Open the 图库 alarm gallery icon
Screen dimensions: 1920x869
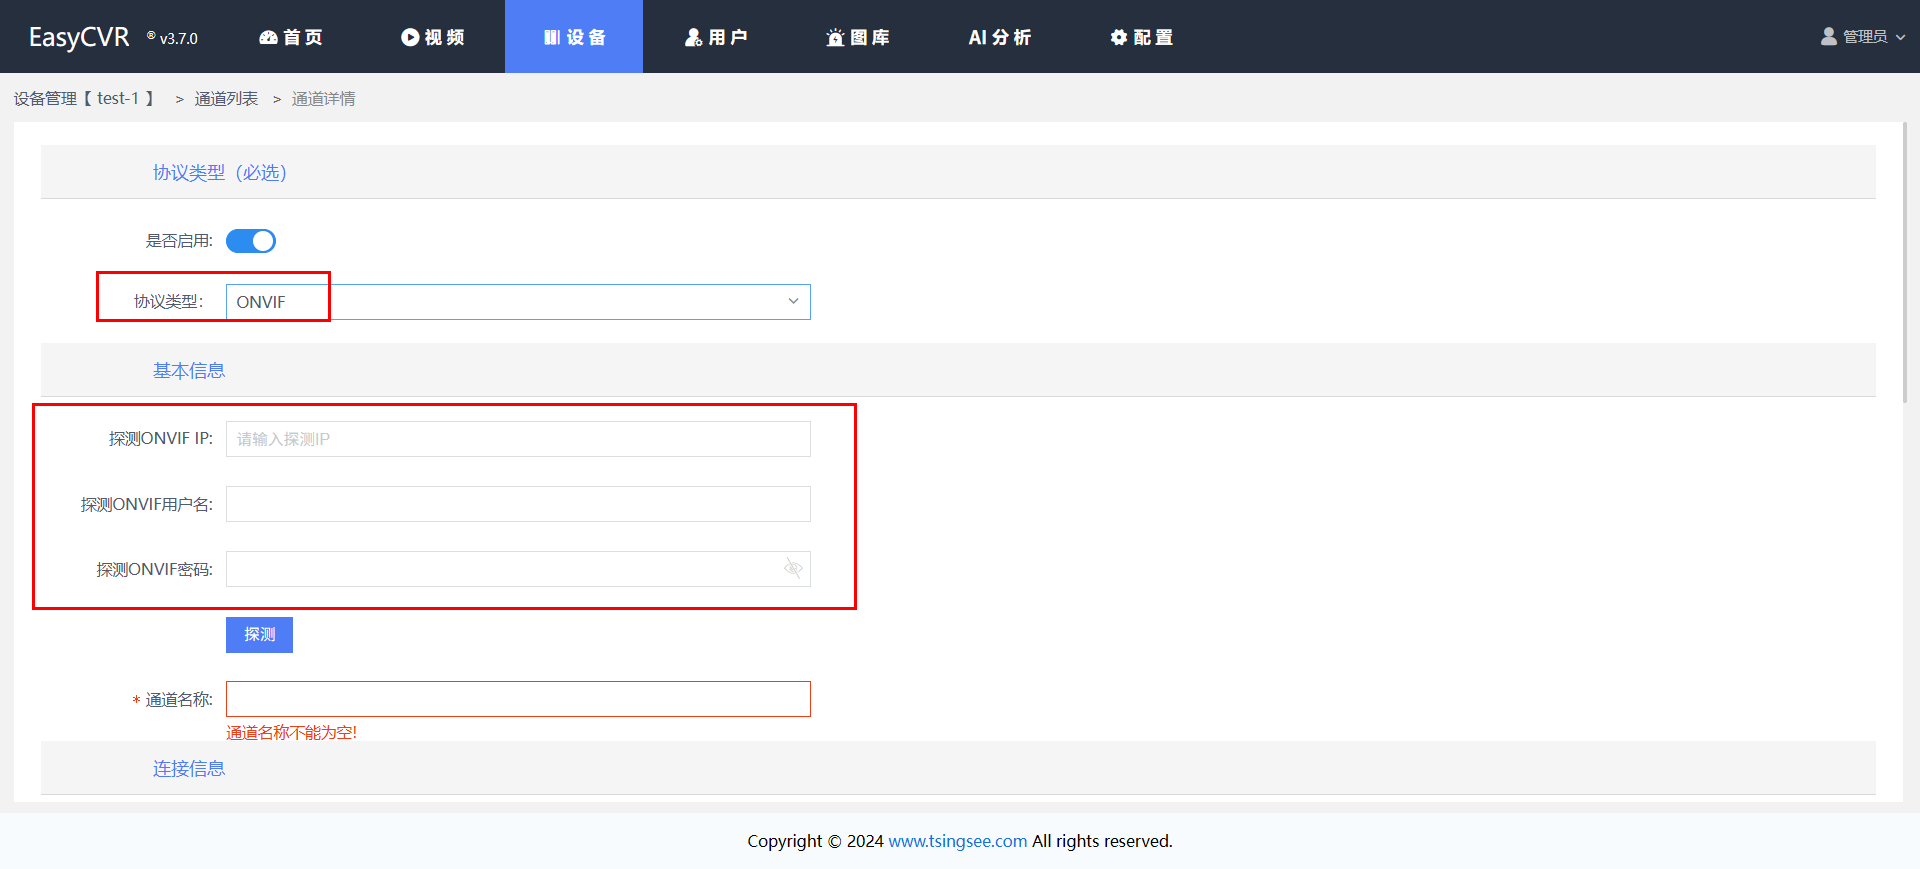pyautogui.click(x=835, y=37)
